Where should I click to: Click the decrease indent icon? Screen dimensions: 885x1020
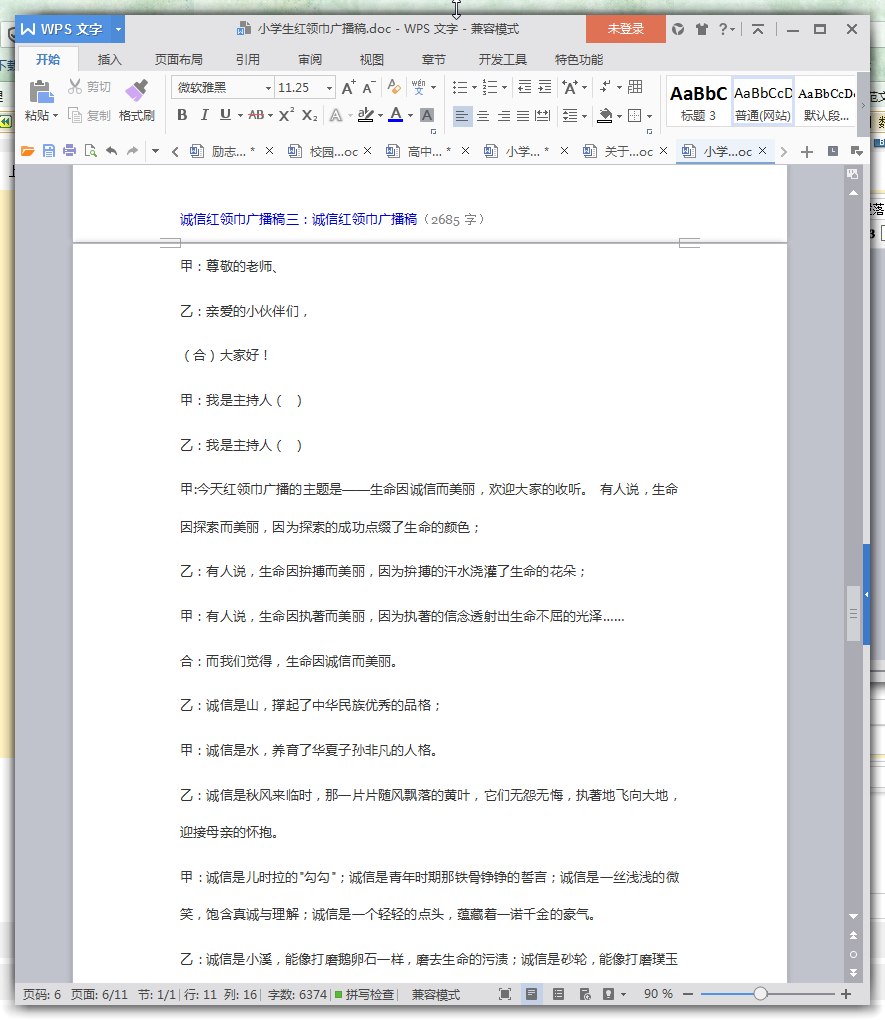coord(524,87)
